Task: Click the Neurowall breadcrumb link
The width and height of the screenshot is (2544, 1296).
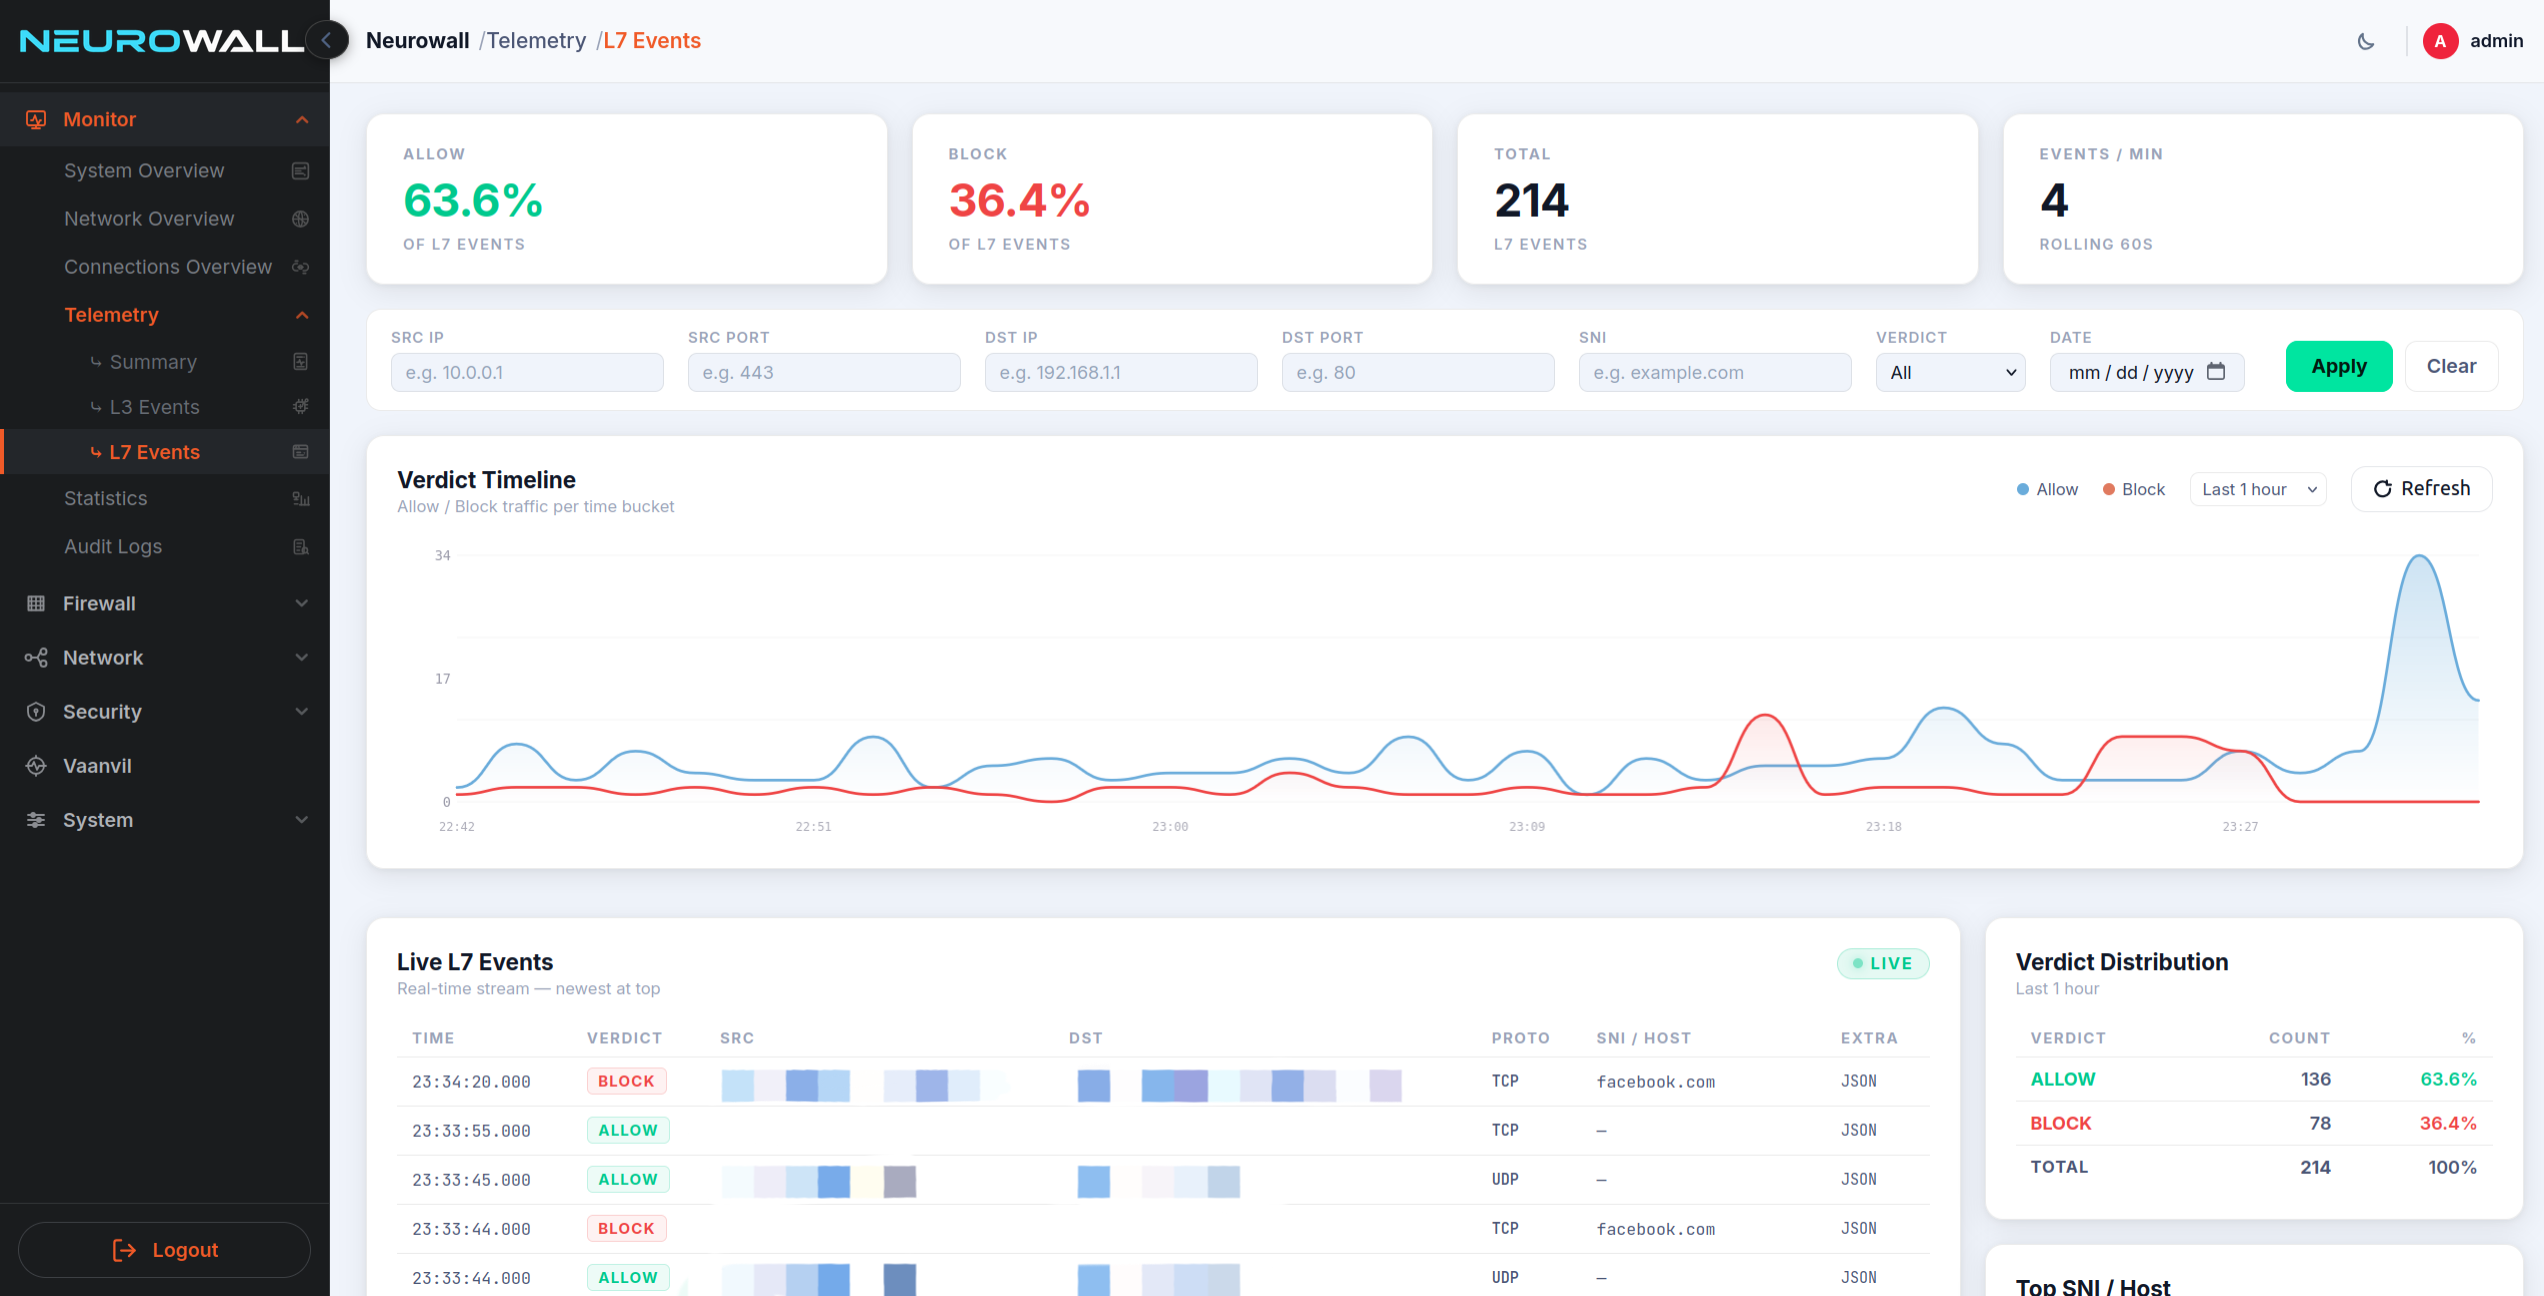Action: tap(417, 41)
